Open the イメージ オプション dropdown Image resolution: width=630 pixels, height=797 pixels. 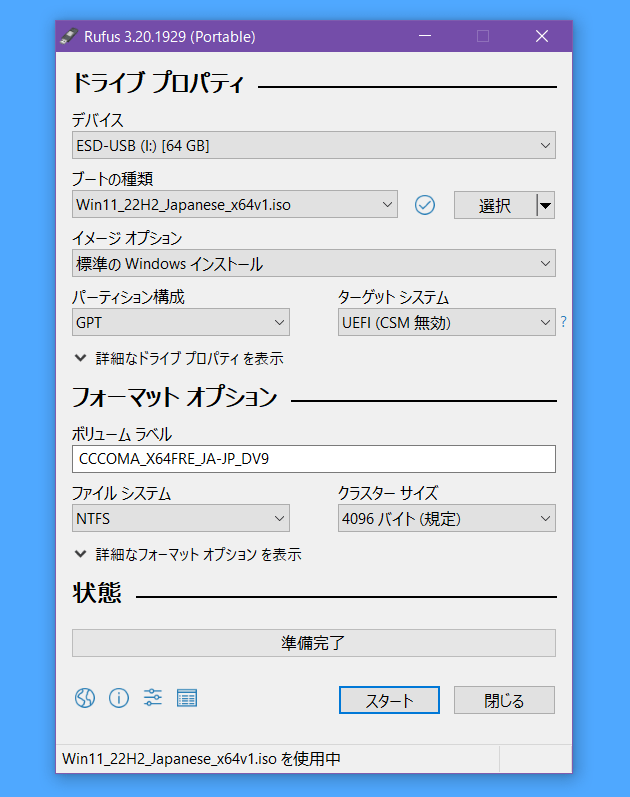tap(314, 263)
